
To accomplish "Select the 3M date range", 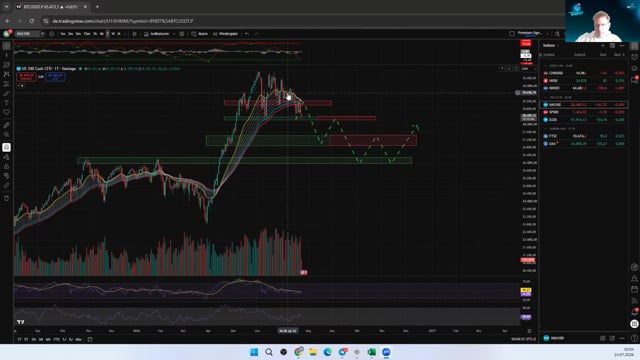I will click(x=41, y=339).
